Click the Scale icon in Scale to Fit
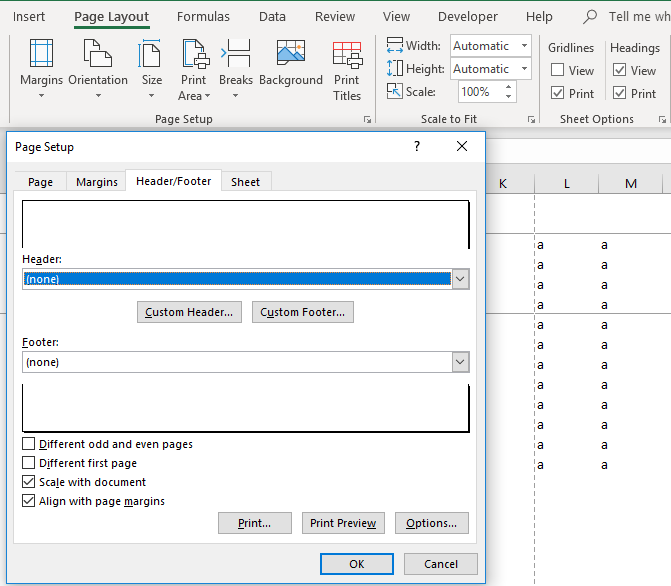 pyautogui.click(x=394, y=91)
